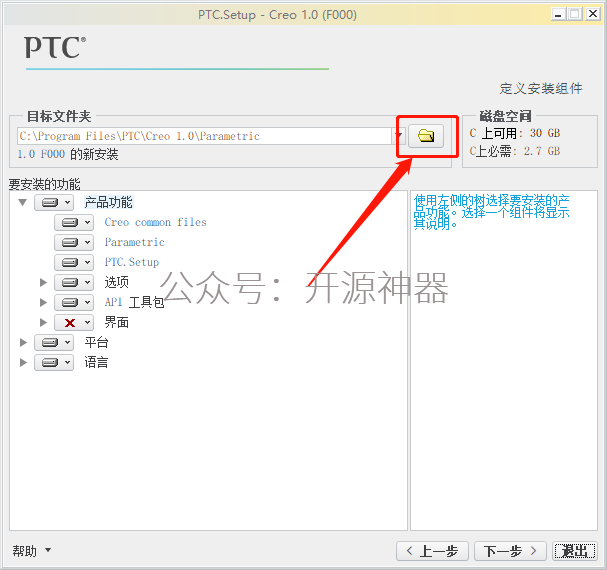Expand the 界面 tree node

(43, 323)
